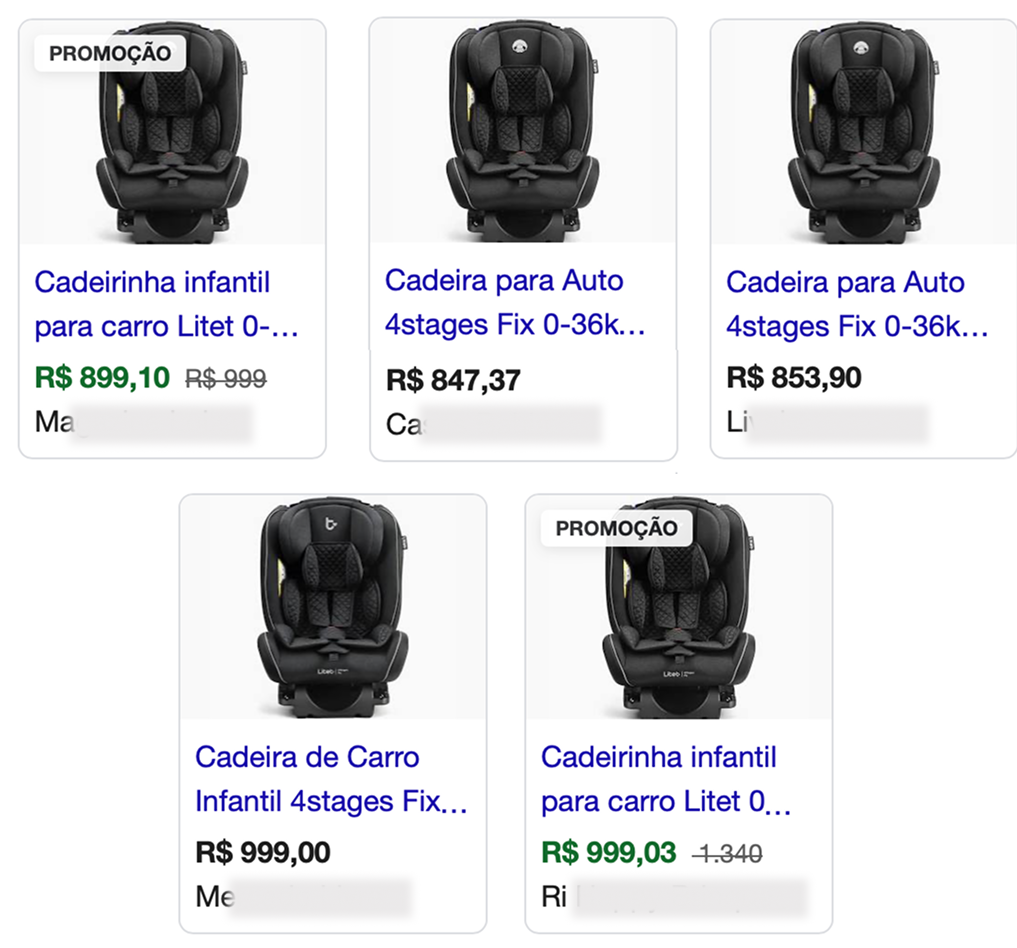Click the green R$ 899,10 price
Viewport: 1017px width, 948px height.
(102, 377)
